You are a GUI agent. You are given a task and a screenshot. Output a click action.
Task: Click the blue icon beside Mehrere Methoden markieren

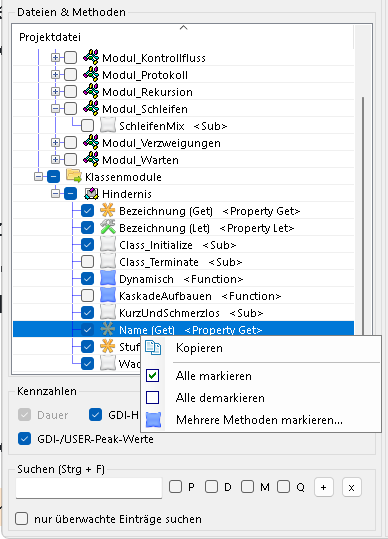pyautogui.click(x=153, y=420)
